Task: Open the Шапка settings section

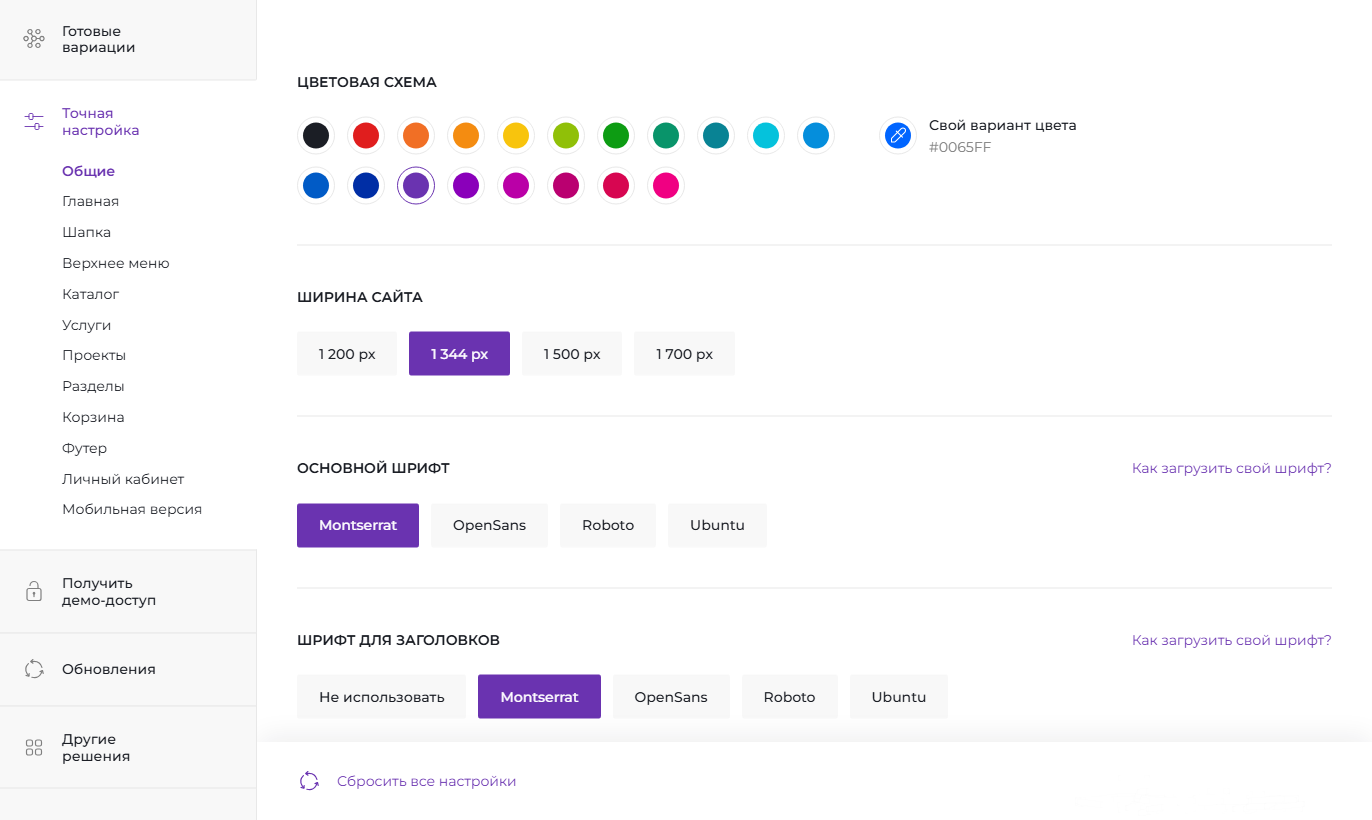Action: coord(86,232)
